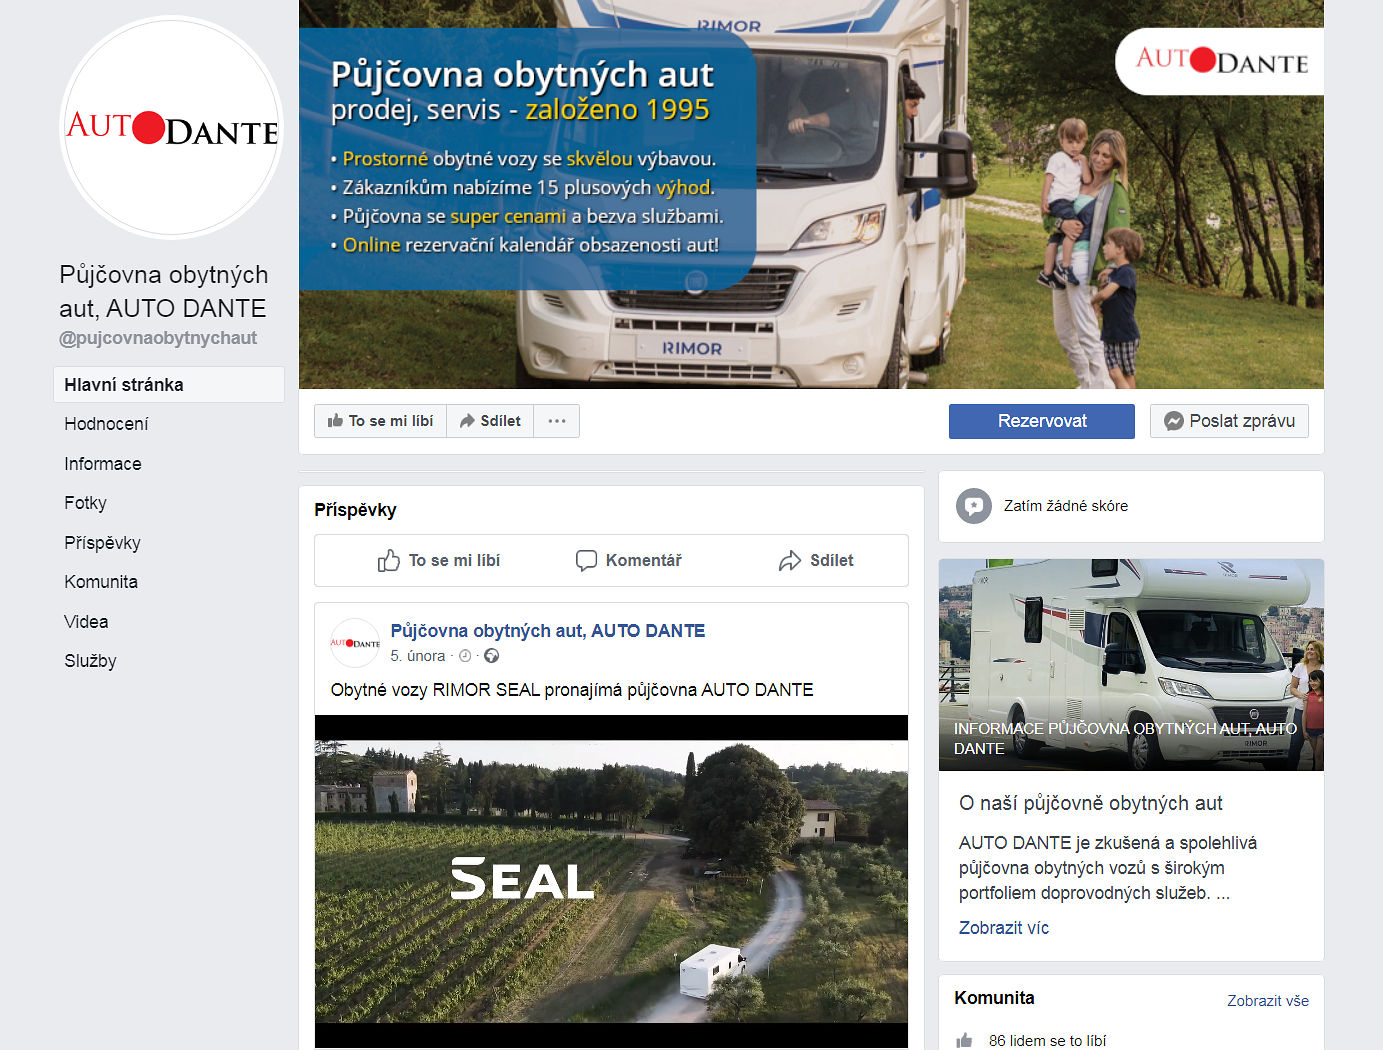
Task: Open the Komentář comment action
Action: (628, 561)
